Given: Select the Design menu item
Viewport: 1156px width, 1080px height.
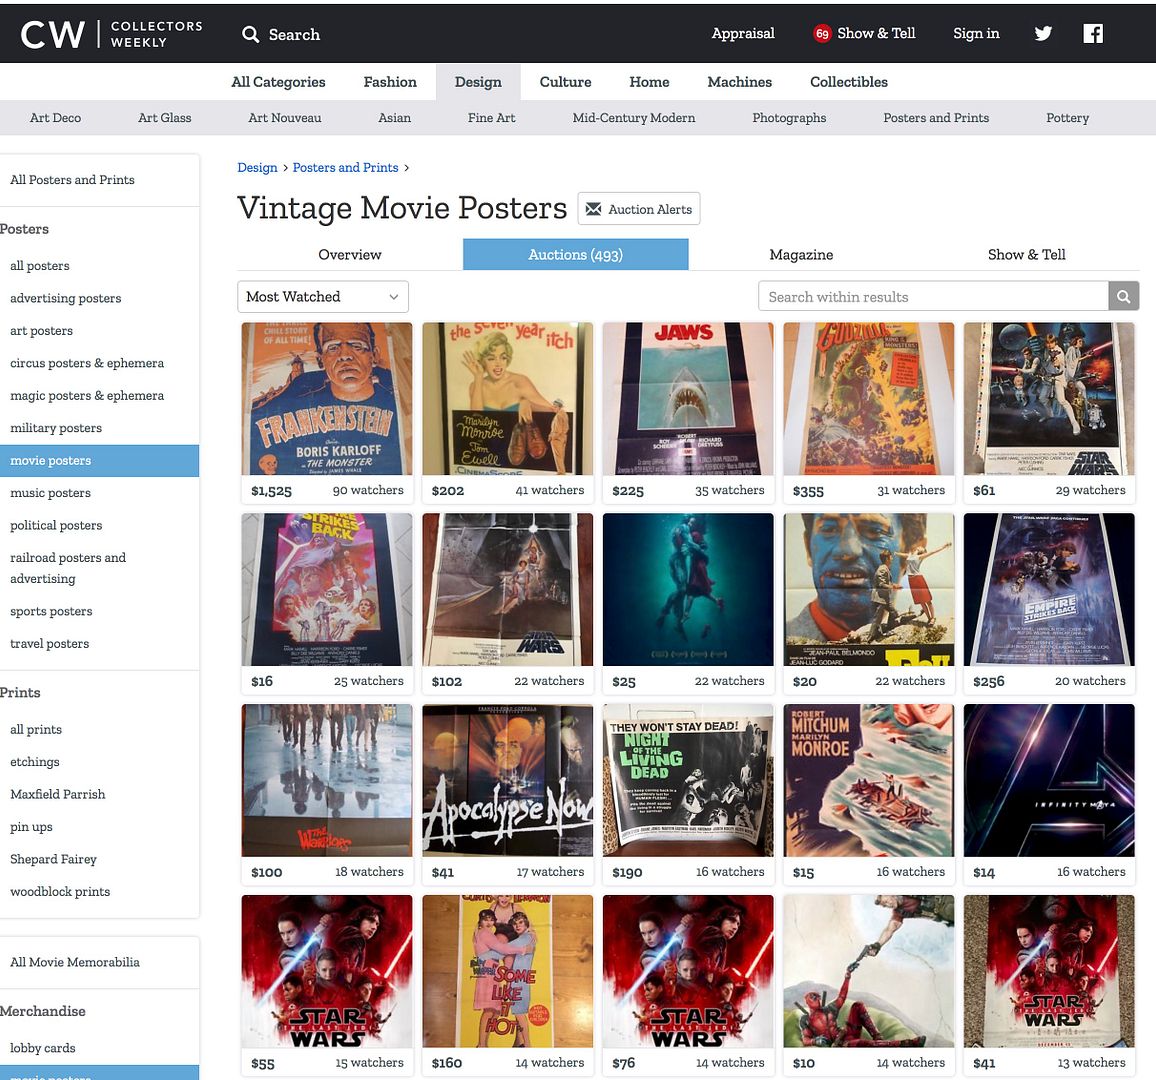Looking at the screenshot, I should pyautogui.click(x=478, y=82).
